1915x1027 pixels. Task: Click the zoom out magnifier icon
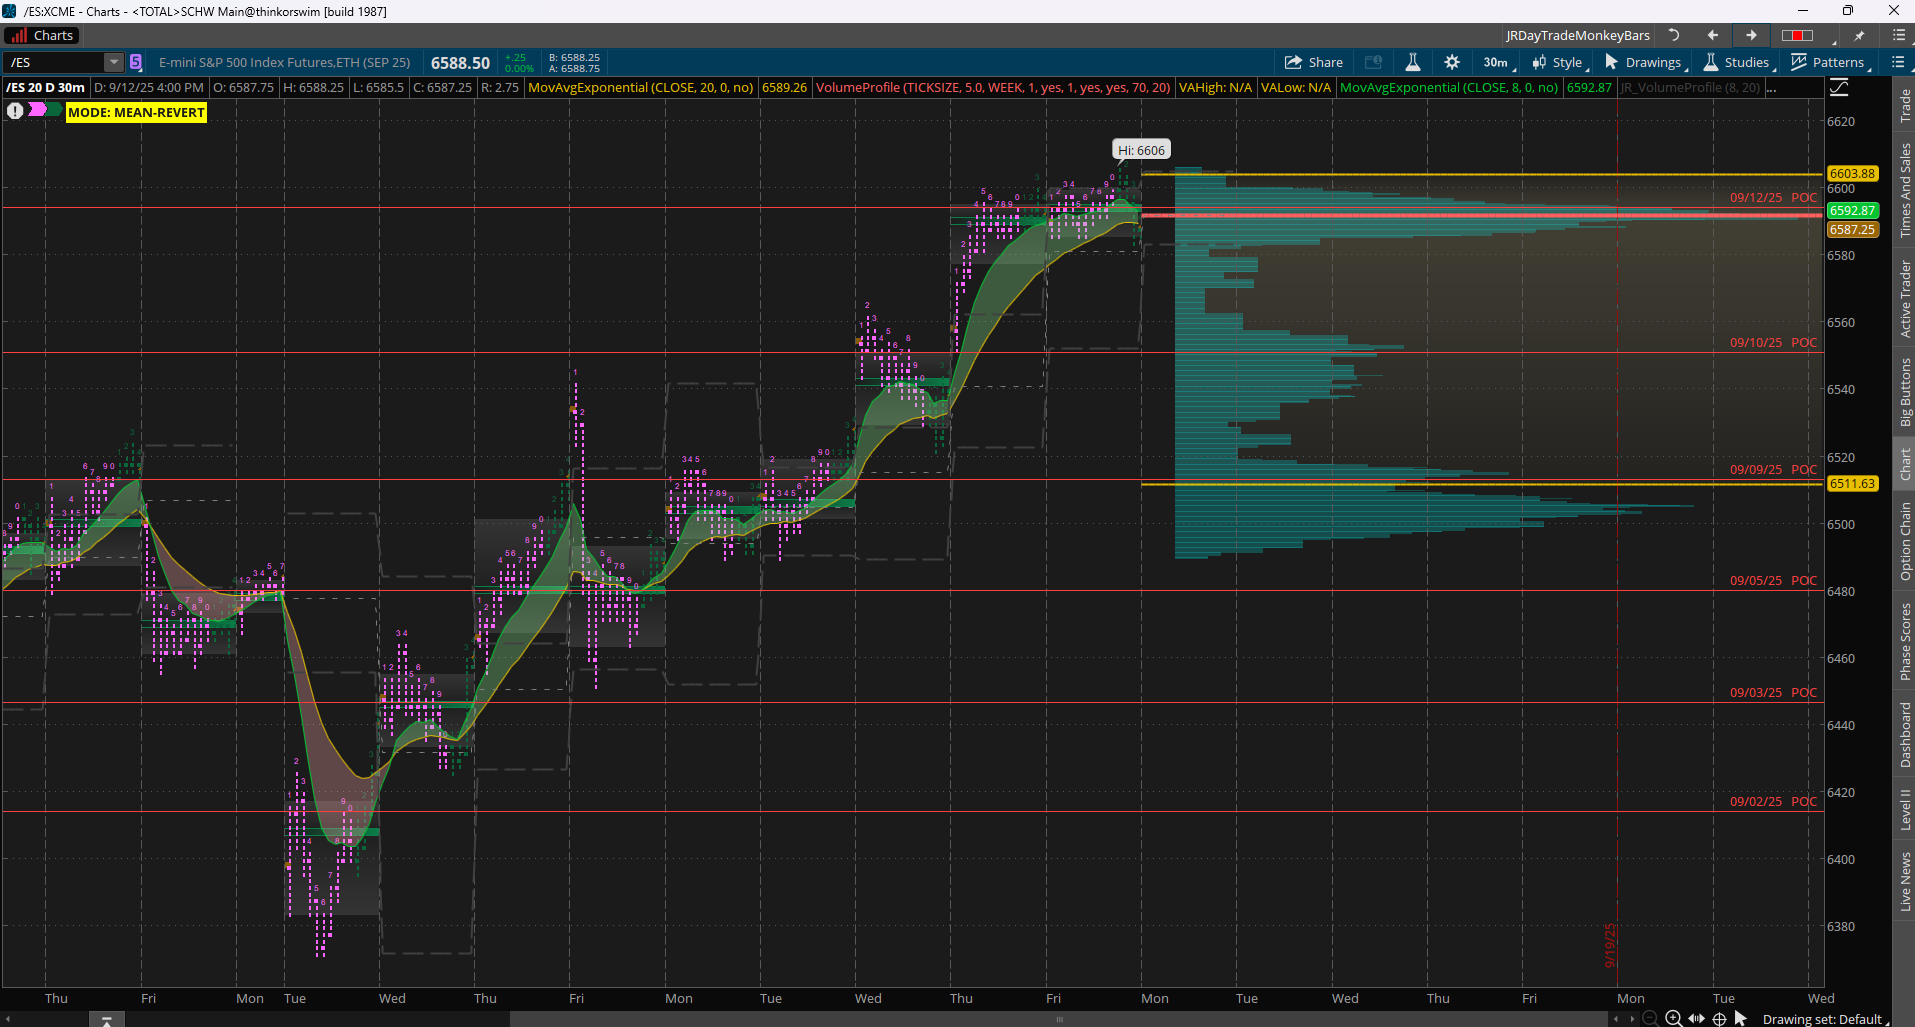[1650, 1018]
